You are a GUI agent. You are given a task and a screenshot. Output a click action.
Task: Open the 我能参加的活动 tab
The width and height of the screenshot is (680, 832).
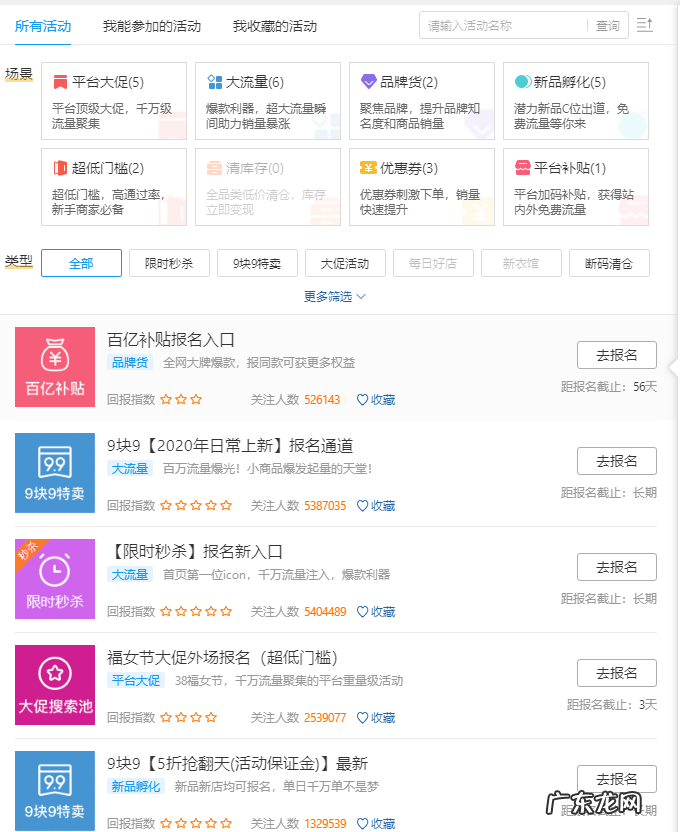152,26
